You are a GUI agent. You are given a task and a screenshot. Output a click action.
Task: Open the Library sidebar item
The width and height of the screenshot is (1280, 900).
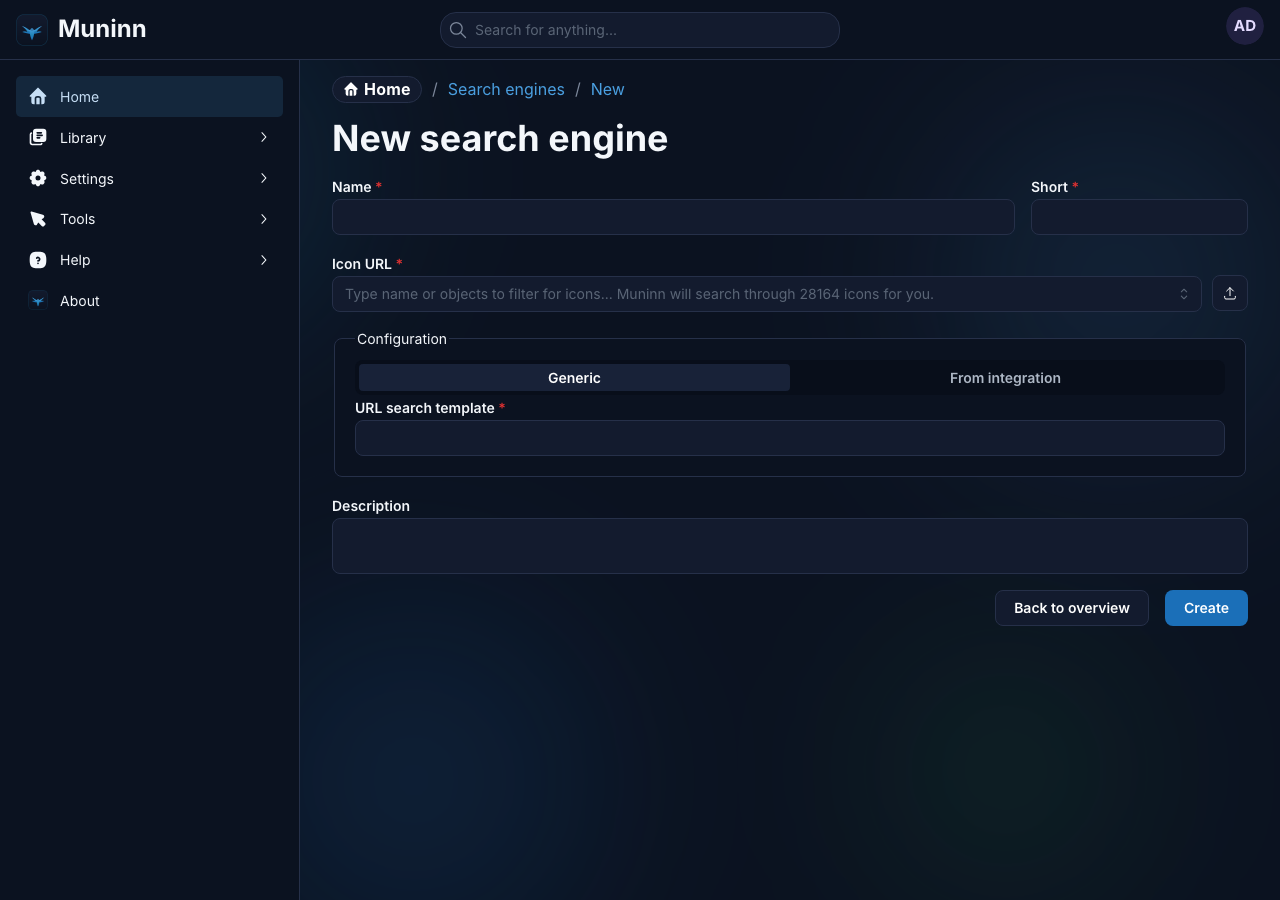point(149,138)
